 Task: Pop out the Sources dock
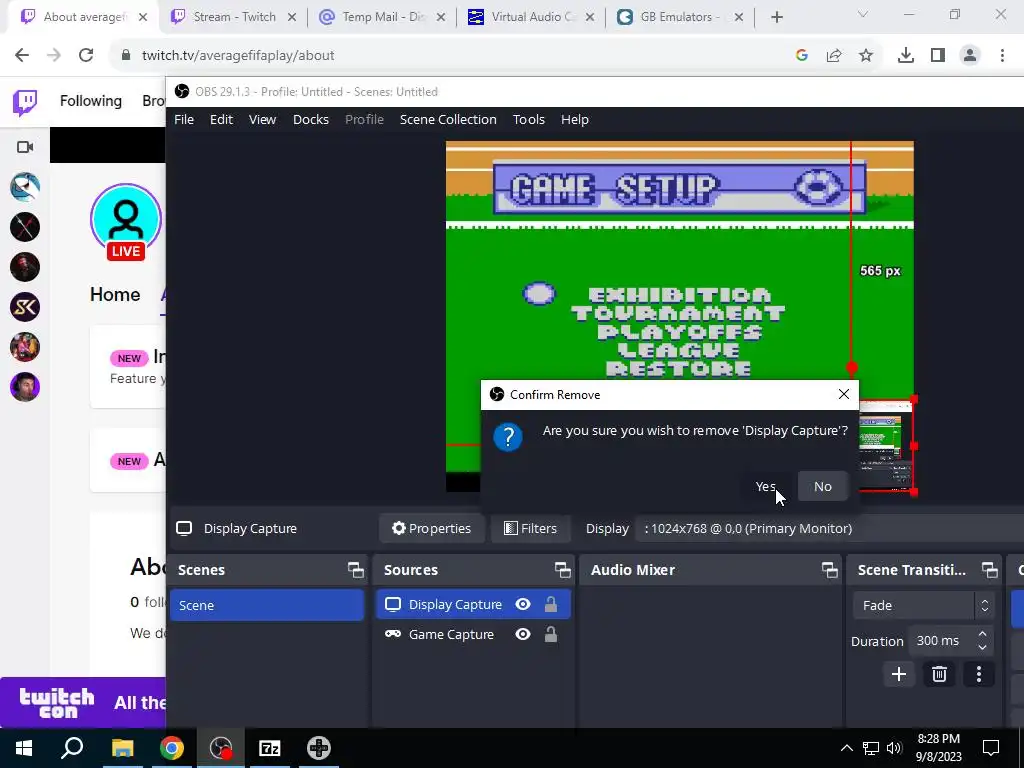[x=562, y=569]
